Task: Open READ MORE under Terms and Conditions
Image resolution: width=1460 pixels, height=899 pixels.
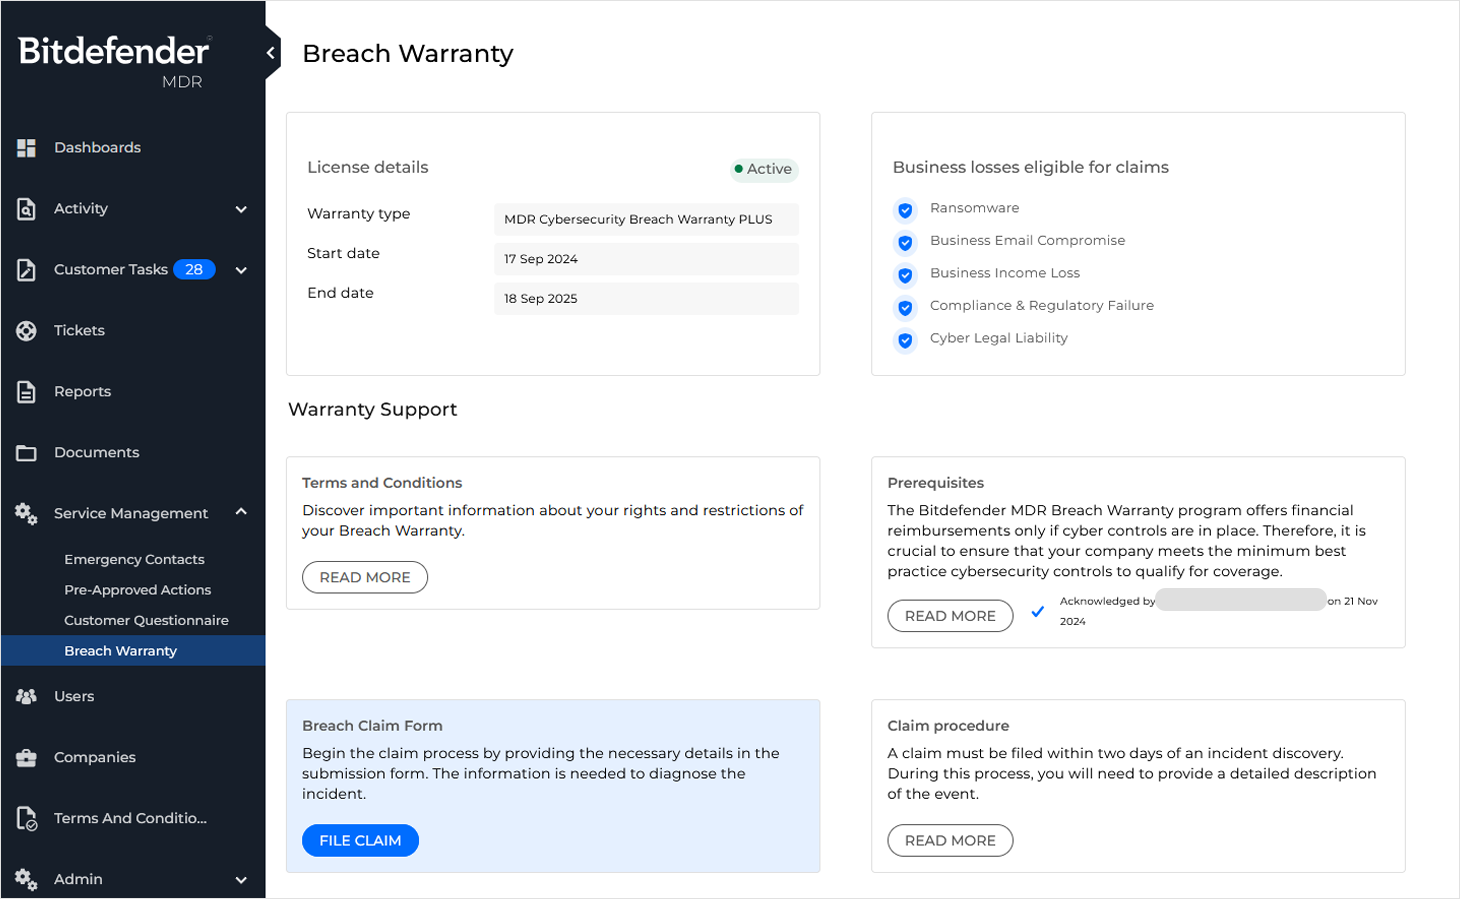Action: click(x=364, y=577)
